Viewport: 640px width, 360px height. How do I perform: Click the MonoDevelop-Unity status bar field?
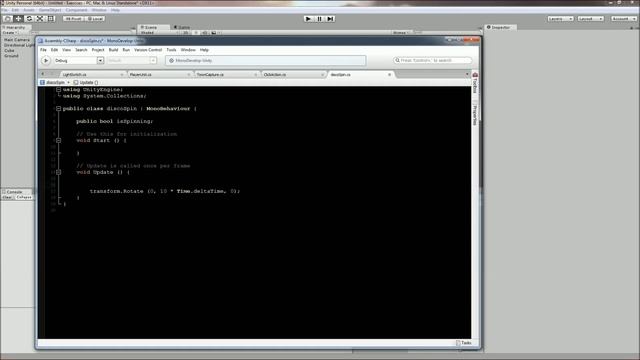click(x=265, y=60)
